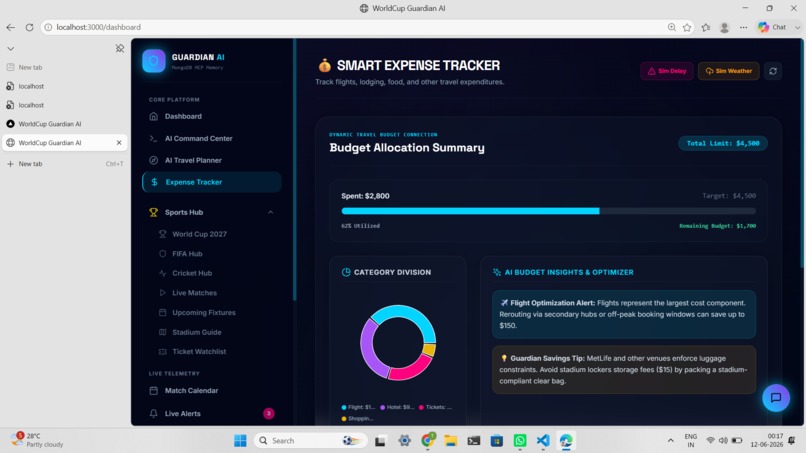
Task: Click the Live Alerts bell icon
Action: pos(153,413)
